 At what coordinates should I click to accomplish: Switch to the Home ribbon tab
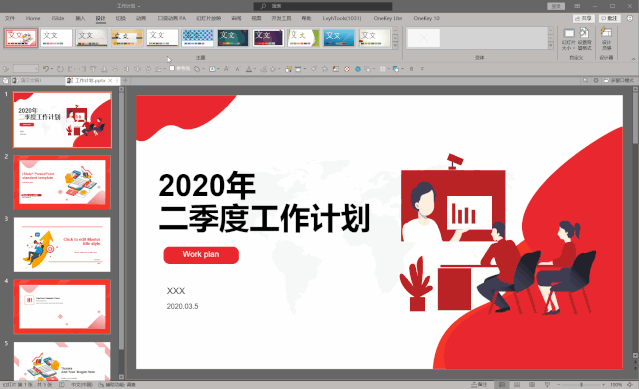[33, 18]
